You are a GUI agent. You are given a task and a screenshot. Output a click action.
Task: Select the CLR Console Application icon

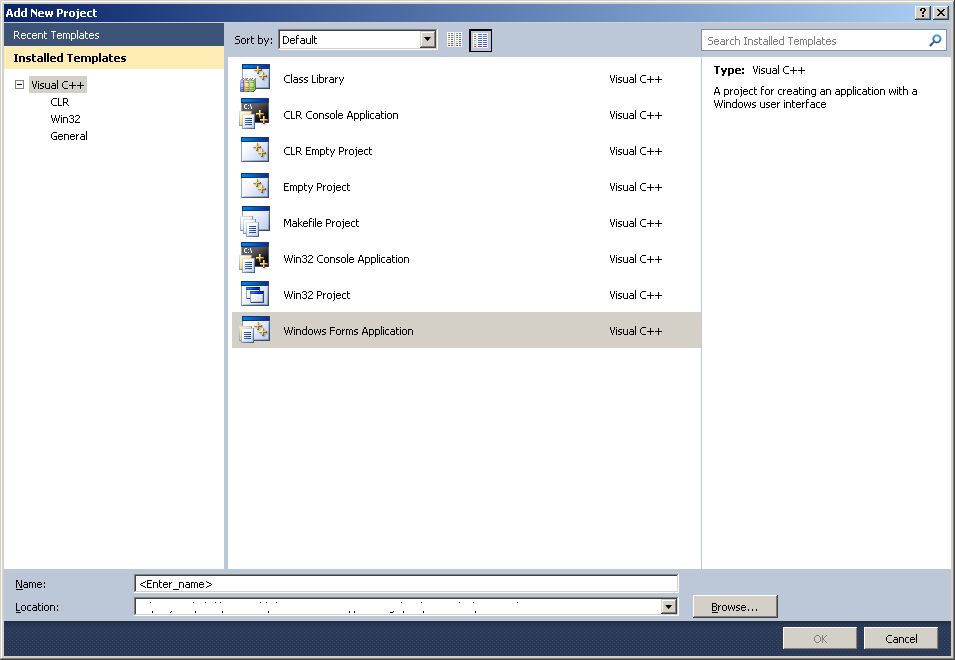(255, 114)
